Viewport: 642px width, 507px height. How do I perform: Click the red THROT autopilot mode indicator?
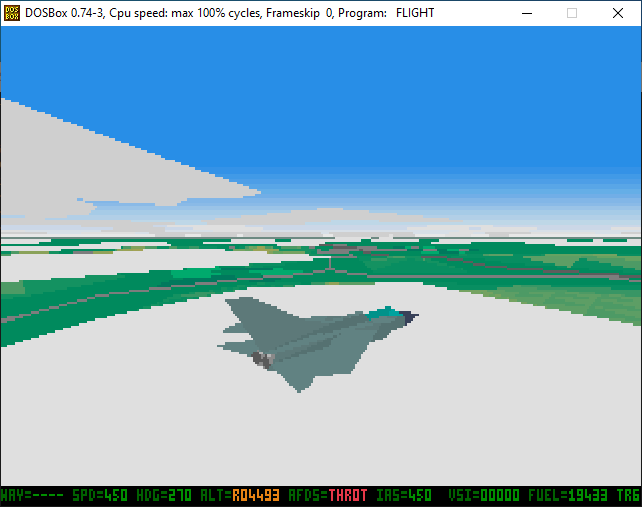coord(347,495)
